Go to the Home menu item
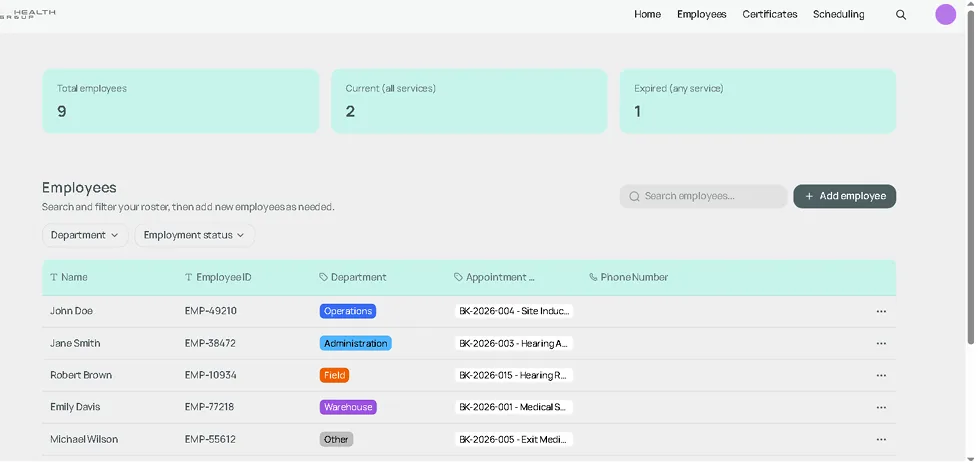 (x=647, y=14)
